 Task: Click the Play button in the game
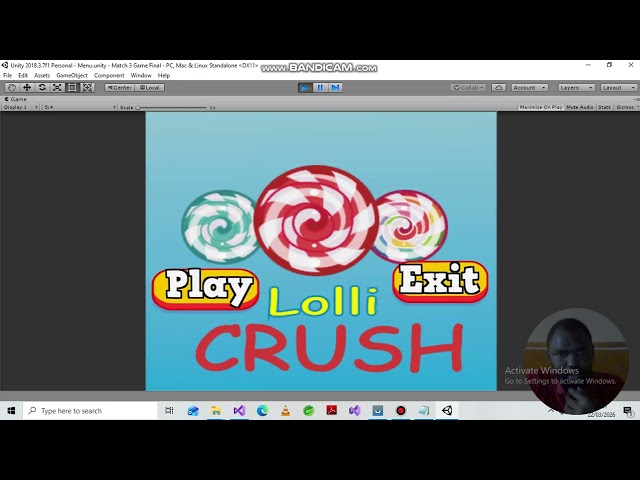tap(206, 288)
